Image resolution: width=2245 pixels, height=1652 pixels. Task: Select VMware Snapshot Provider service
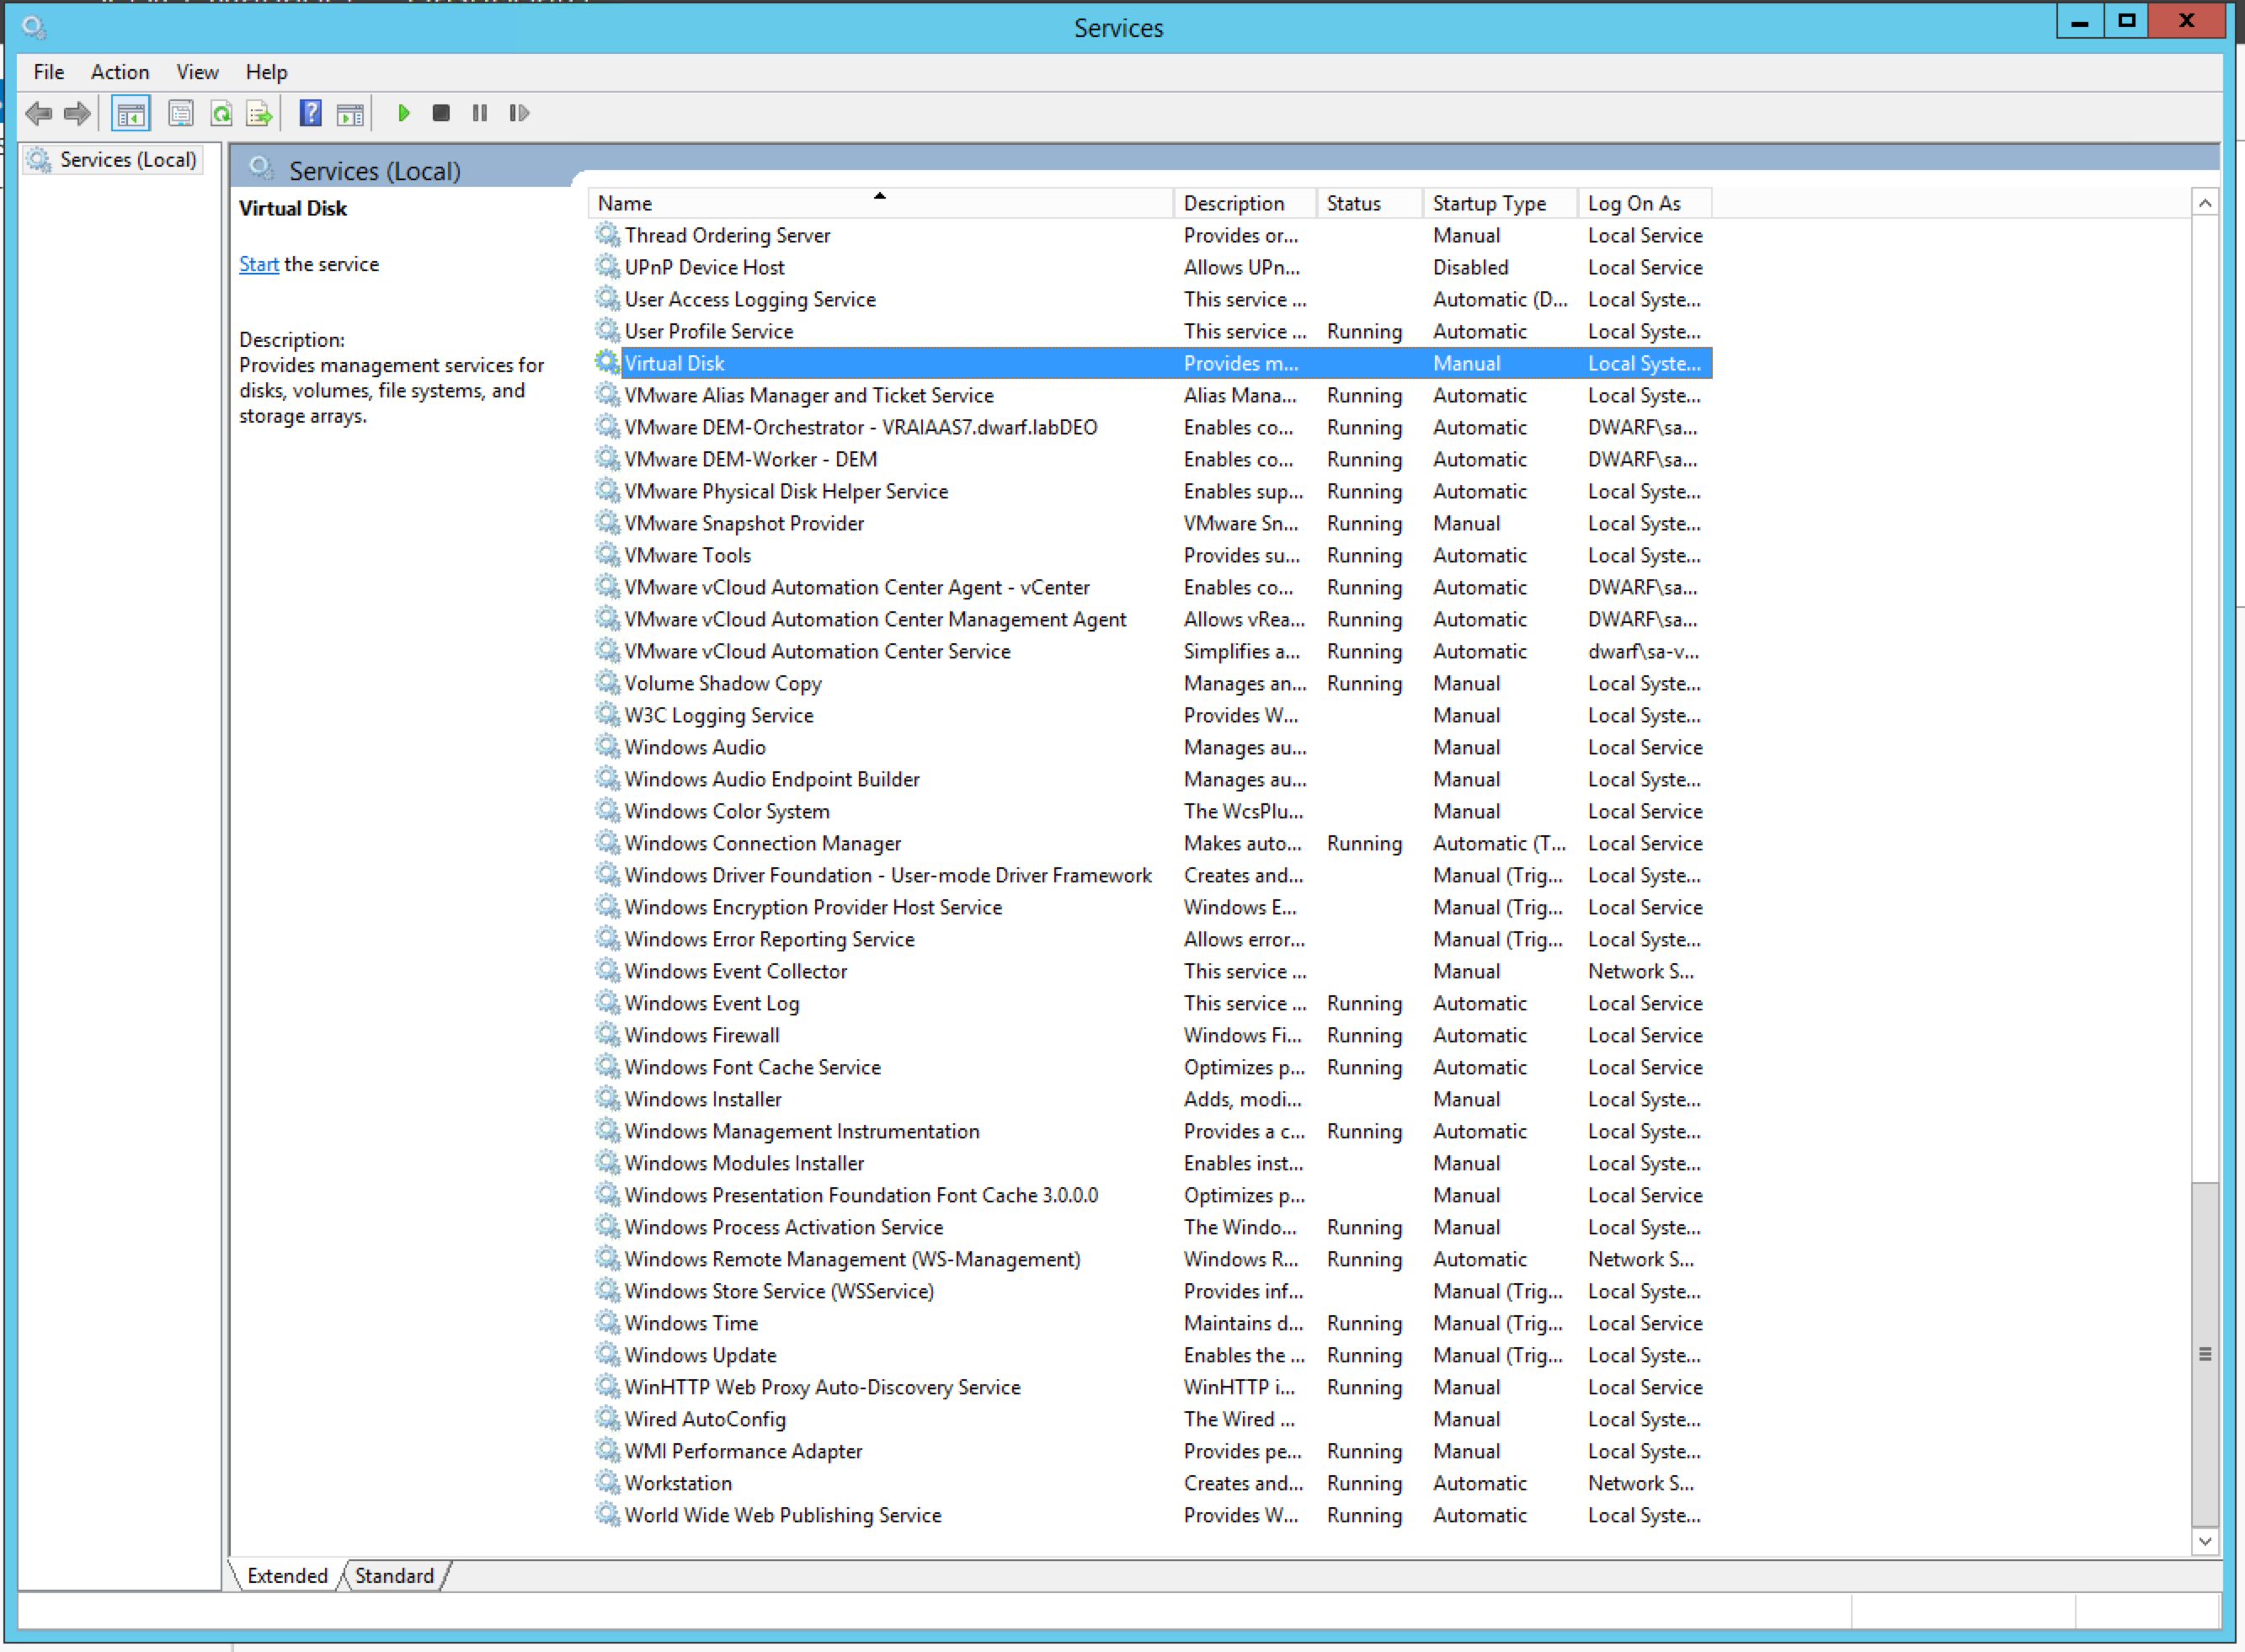pos(1152,523)
